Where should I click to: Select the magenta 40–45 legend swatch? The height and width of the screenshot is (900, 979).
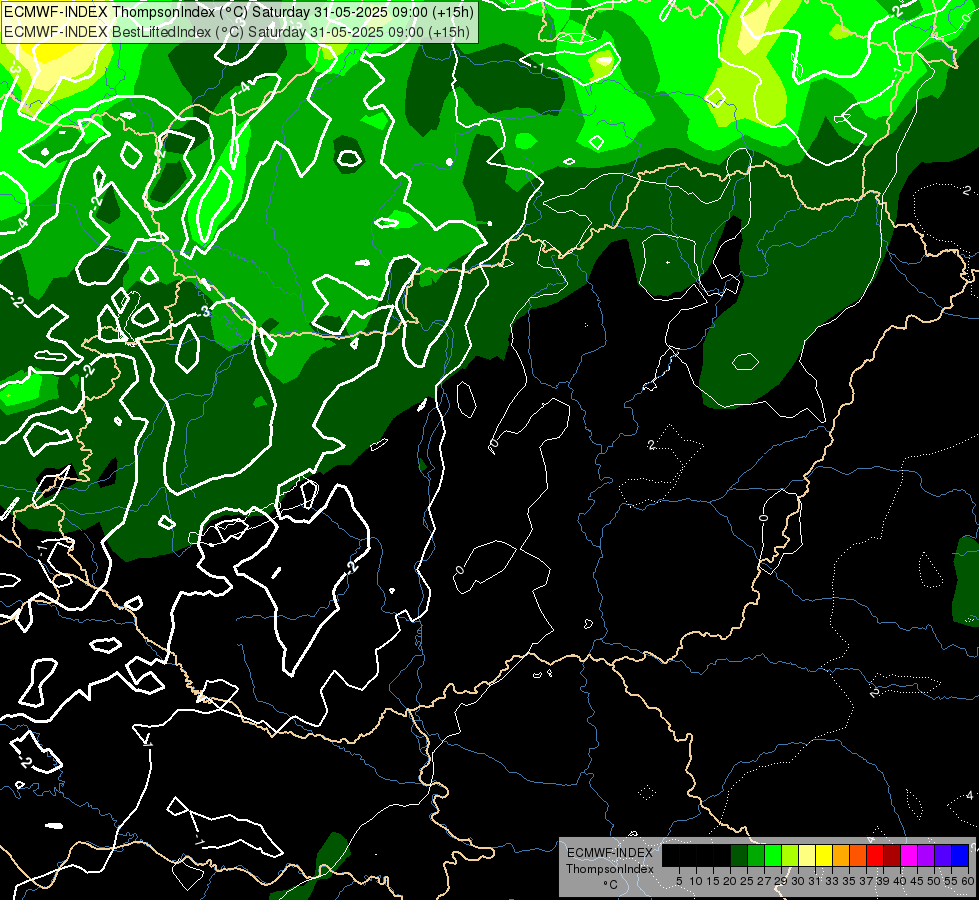909,855
